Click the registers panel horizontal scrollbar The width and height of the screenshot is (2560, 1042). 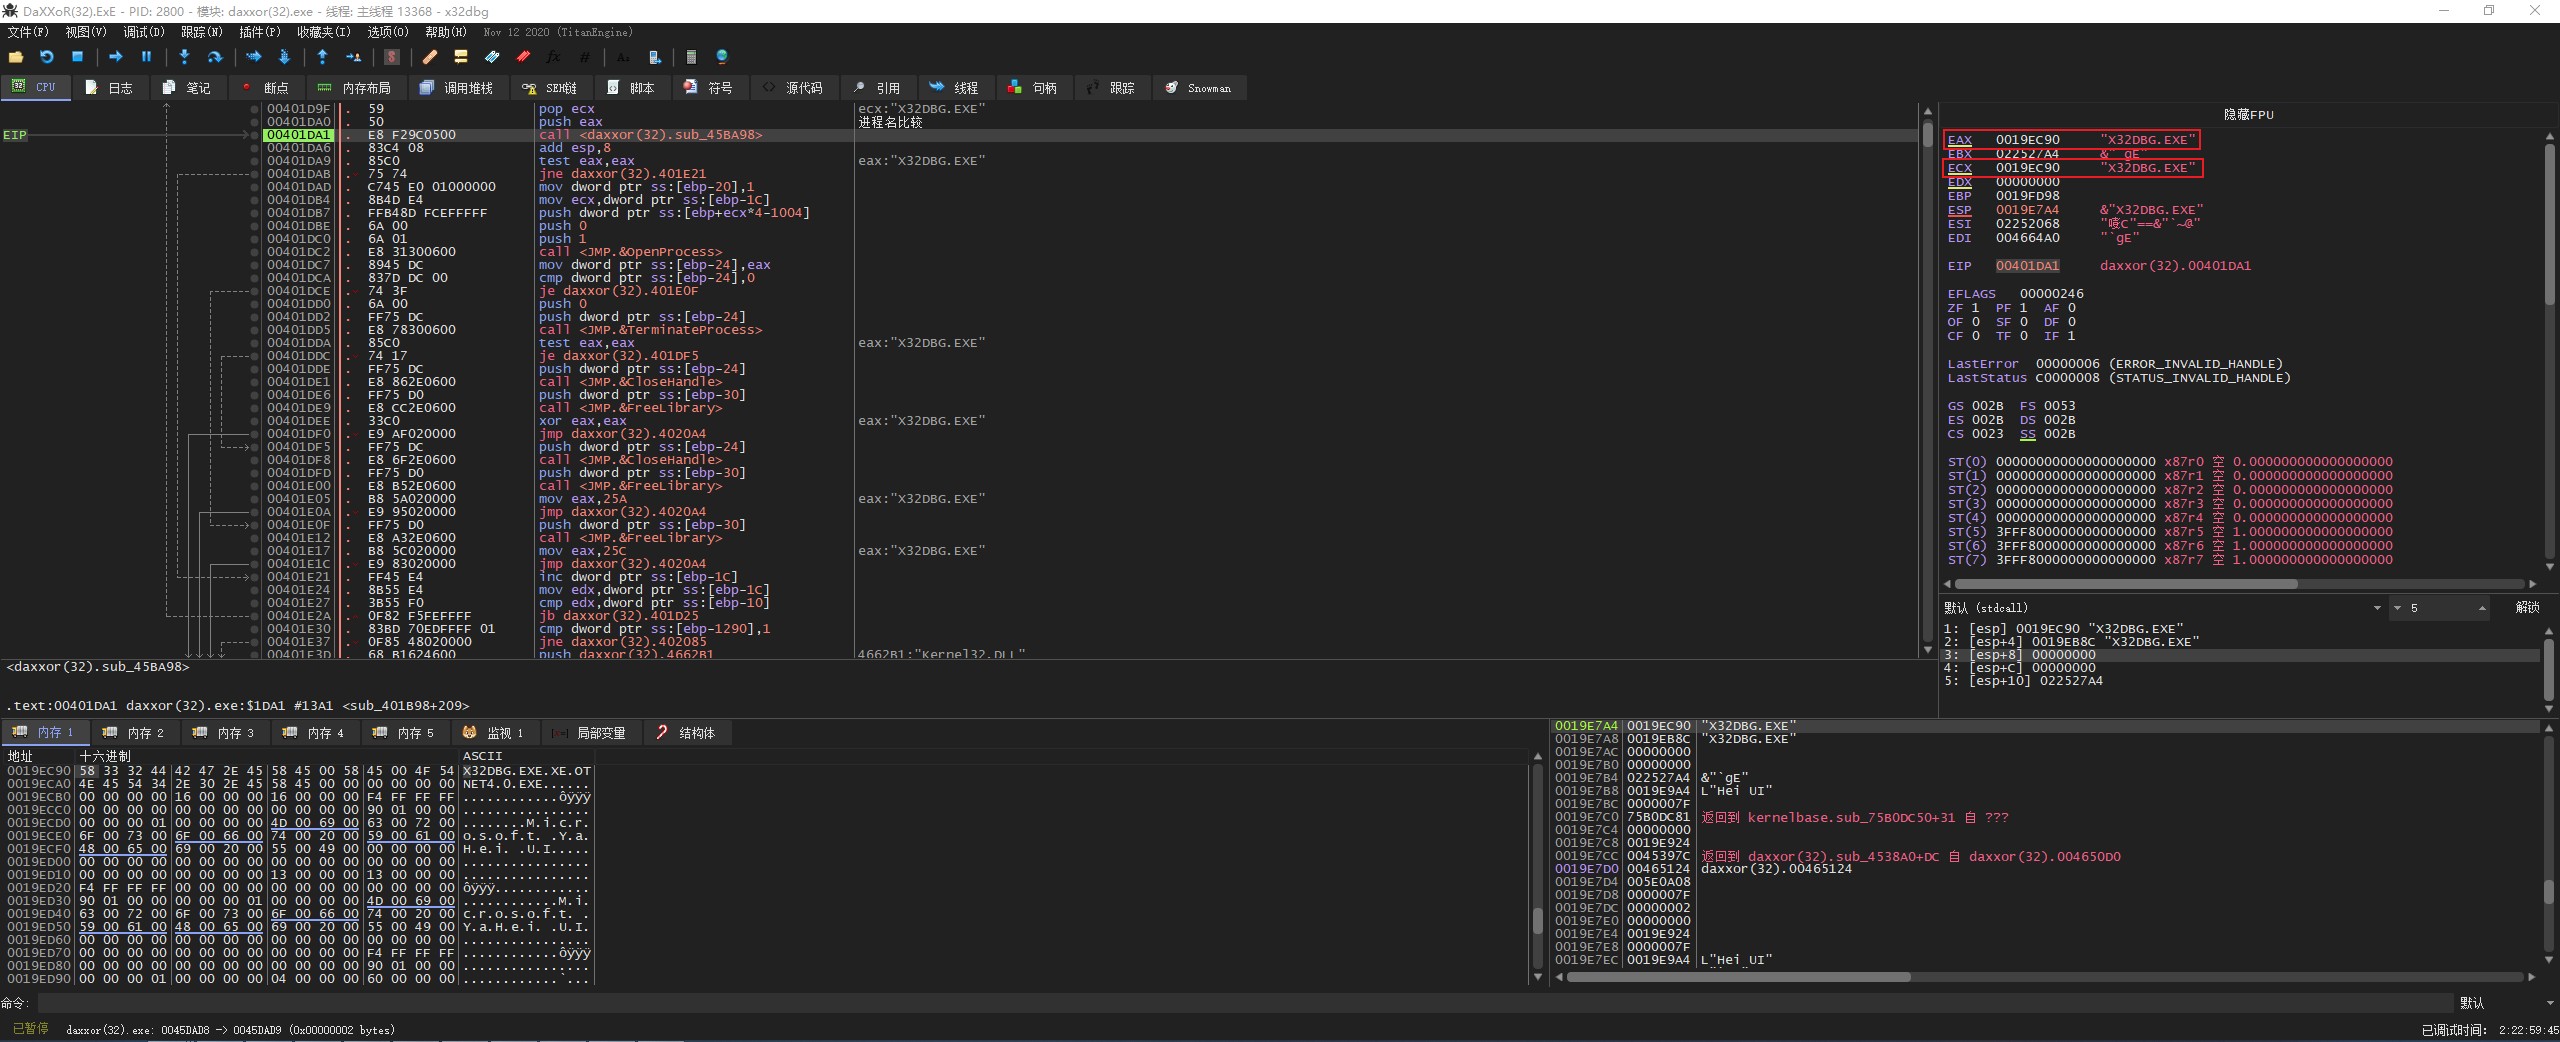point(2125,584)
